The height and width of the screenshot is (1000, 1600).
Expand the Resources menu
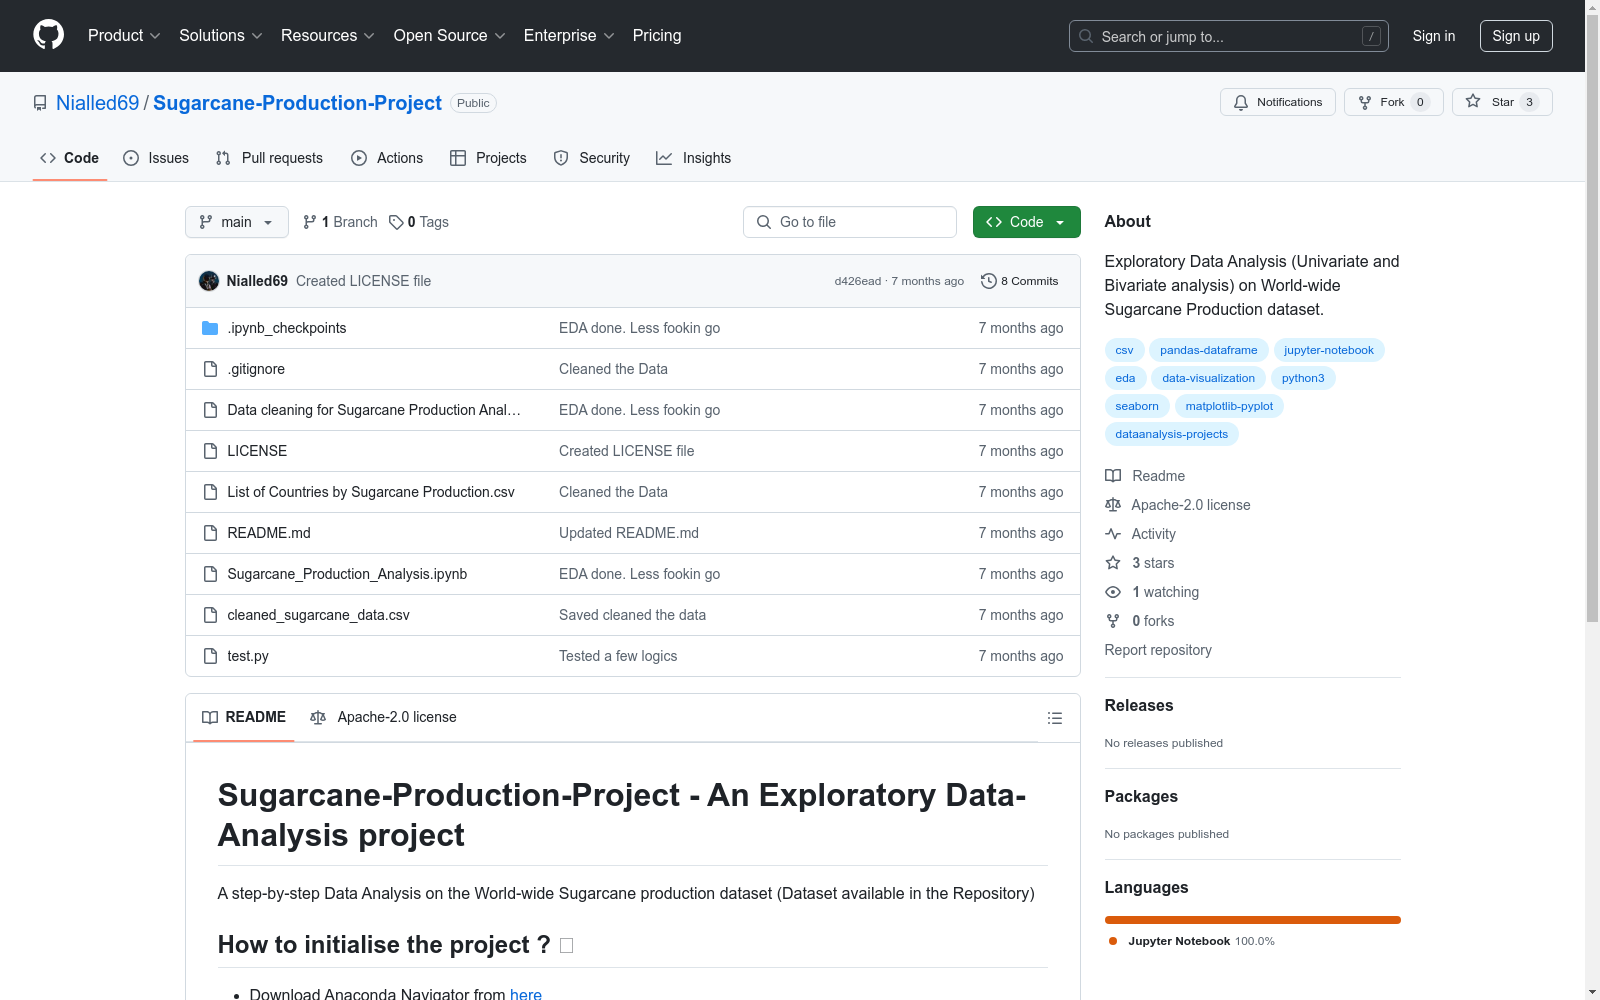(328, 36)
